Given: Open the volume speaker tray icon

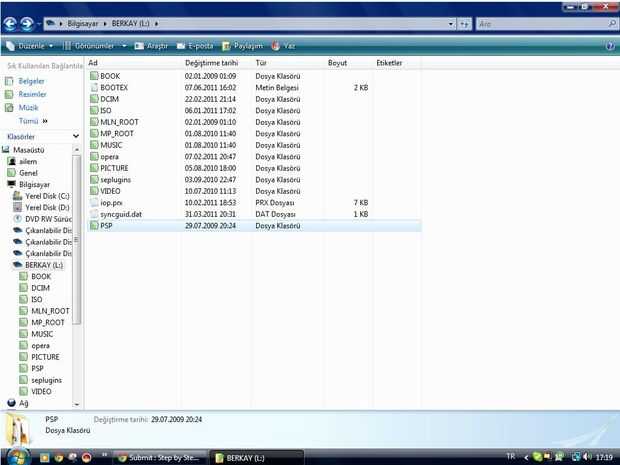Looking at the screenshot, I should click(x=587, y=457).
